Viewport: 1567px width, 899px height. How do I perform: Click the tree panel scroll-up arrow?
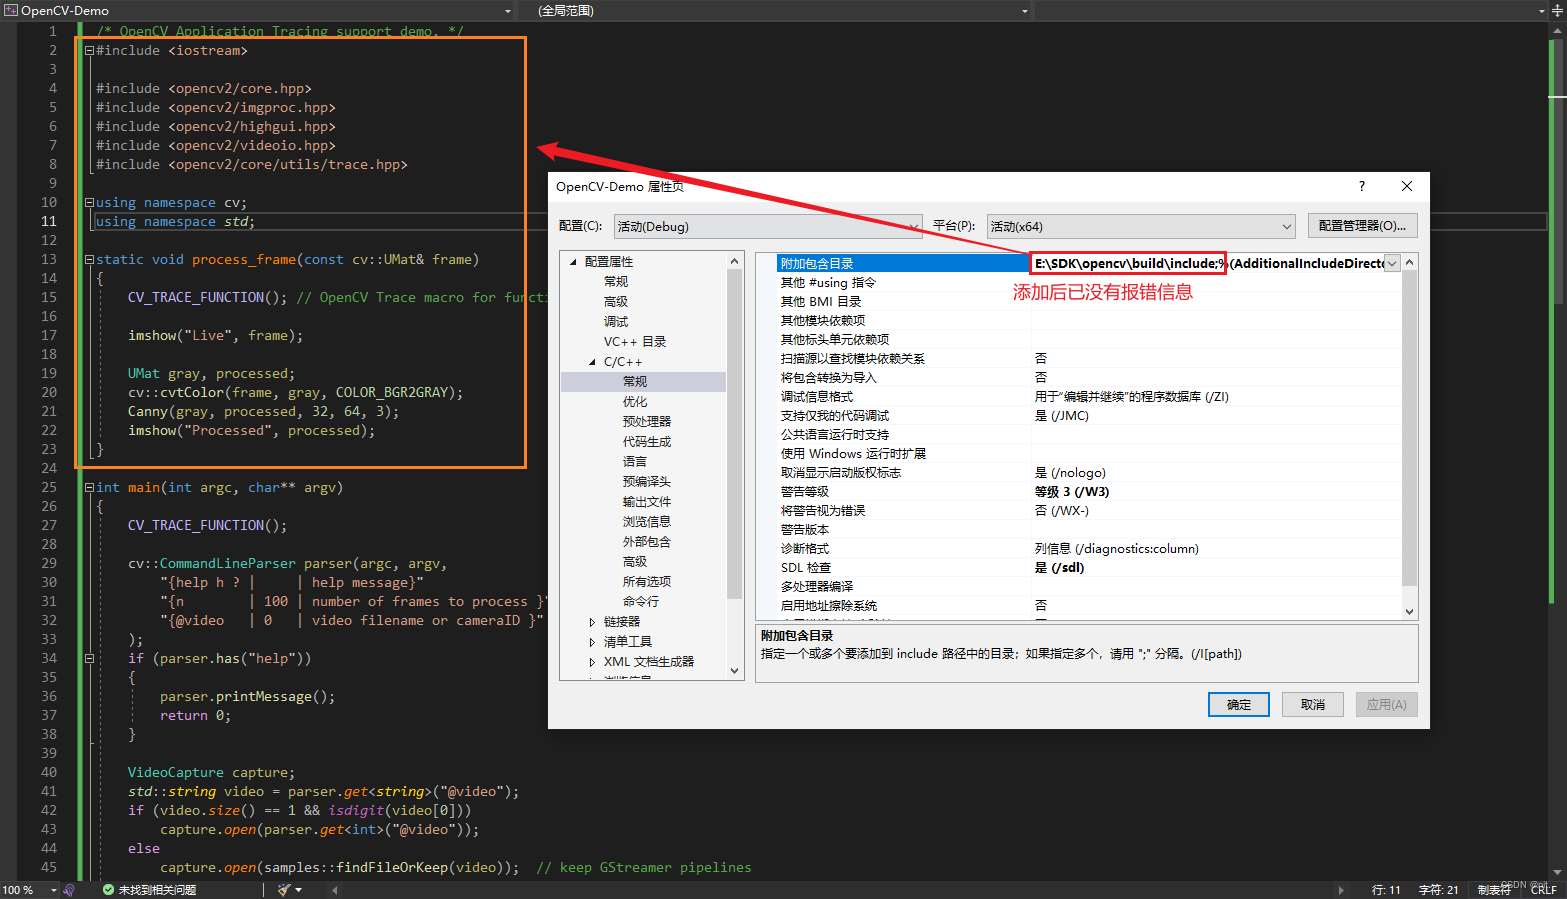(735, 261)
